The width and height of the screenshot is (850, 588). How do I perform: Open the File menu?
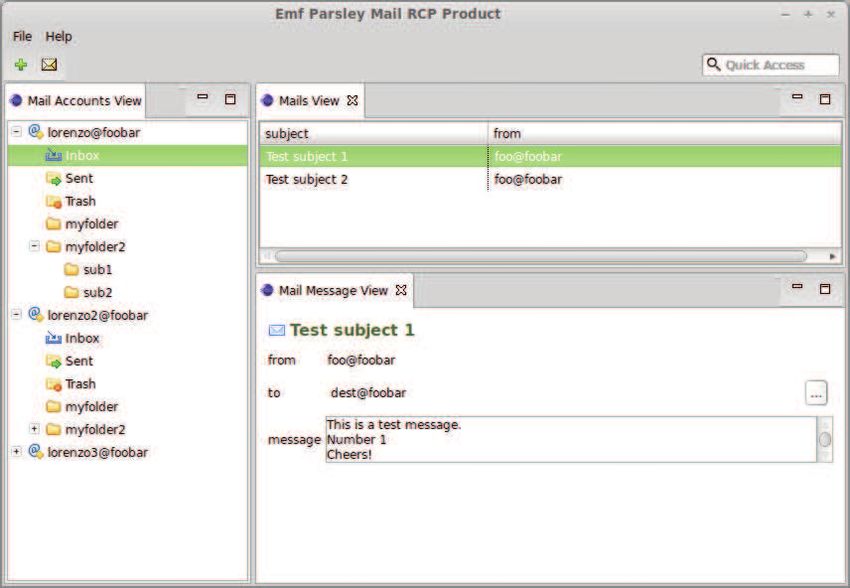click(x=22, y=37)
